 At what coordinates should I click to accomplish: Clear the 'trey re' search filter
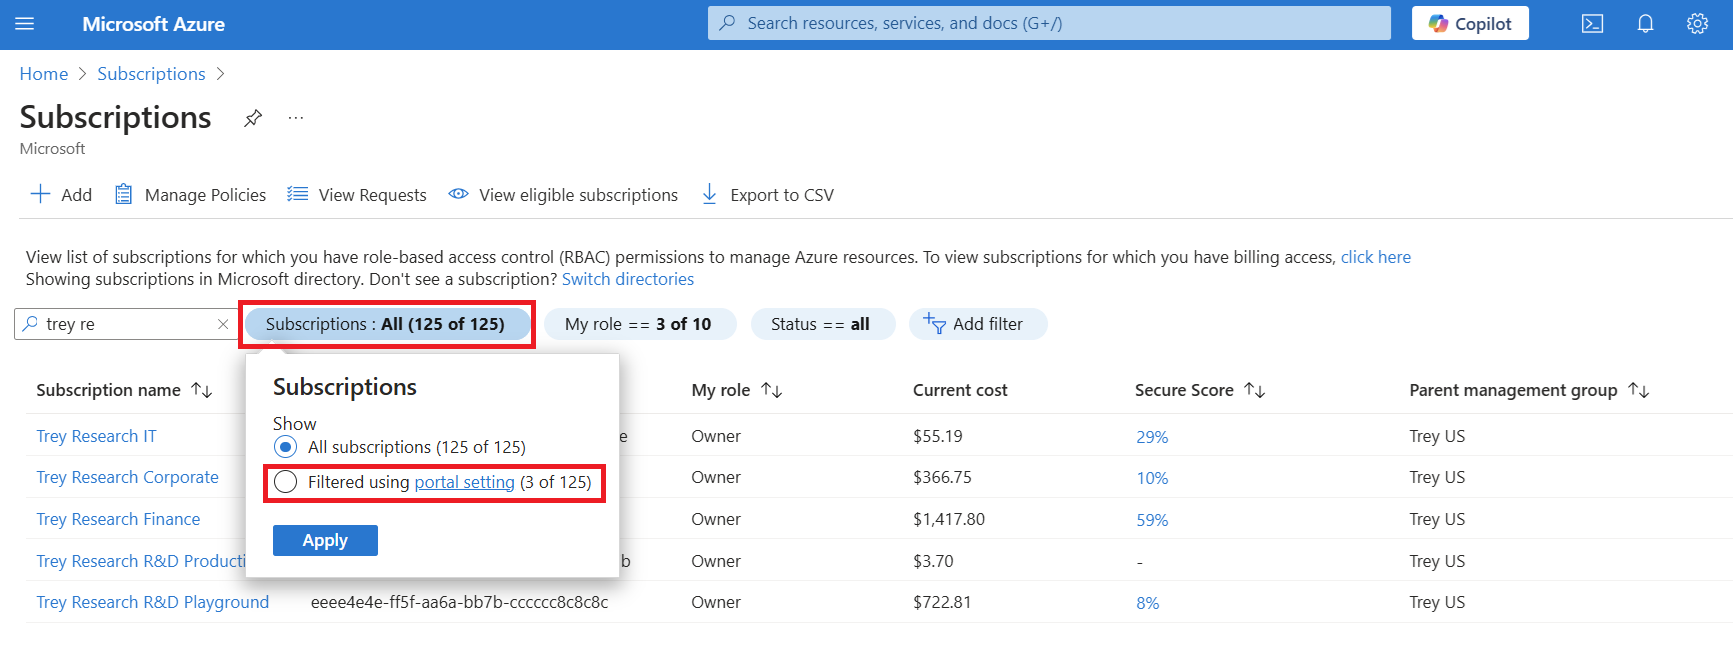coord(223,324)
